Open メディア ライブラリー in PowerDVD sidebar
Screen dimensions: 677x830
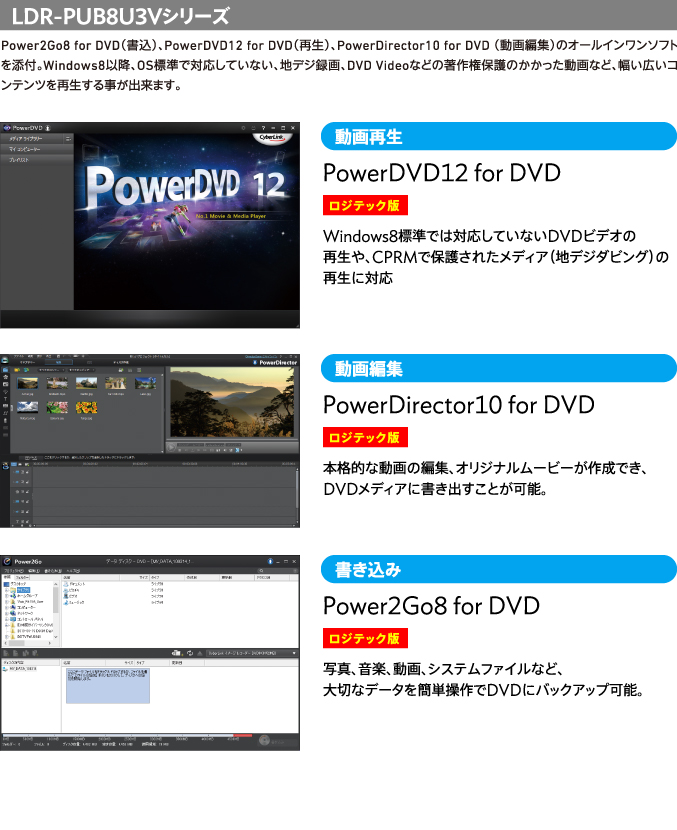(32, 139)
